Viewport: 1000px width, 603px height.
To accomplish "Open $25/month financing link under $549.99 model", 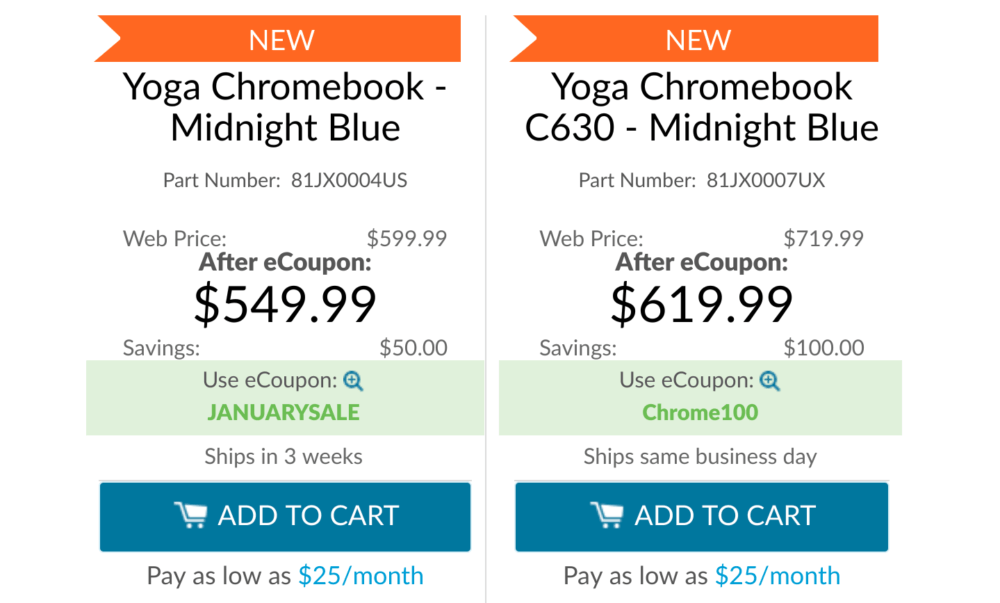I will (361, 576).
